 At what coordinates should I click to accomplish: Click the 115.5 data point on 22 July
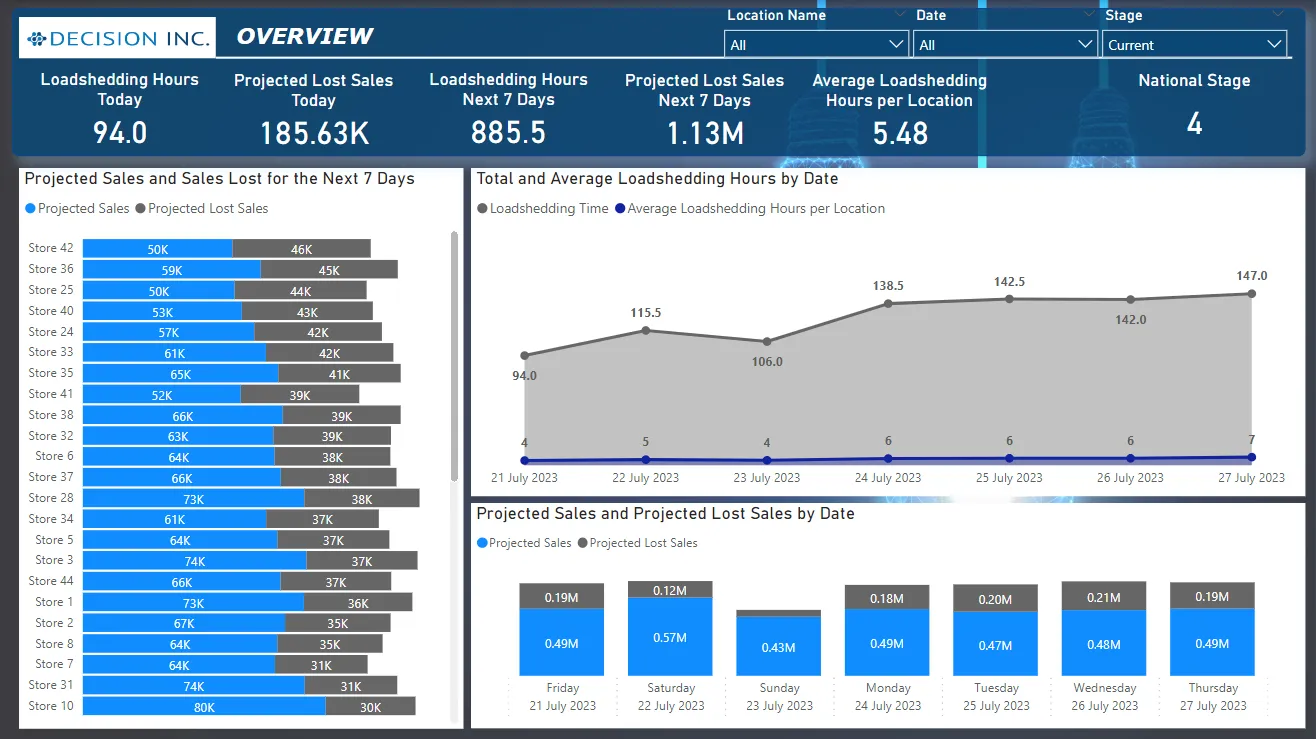point(646,330)
